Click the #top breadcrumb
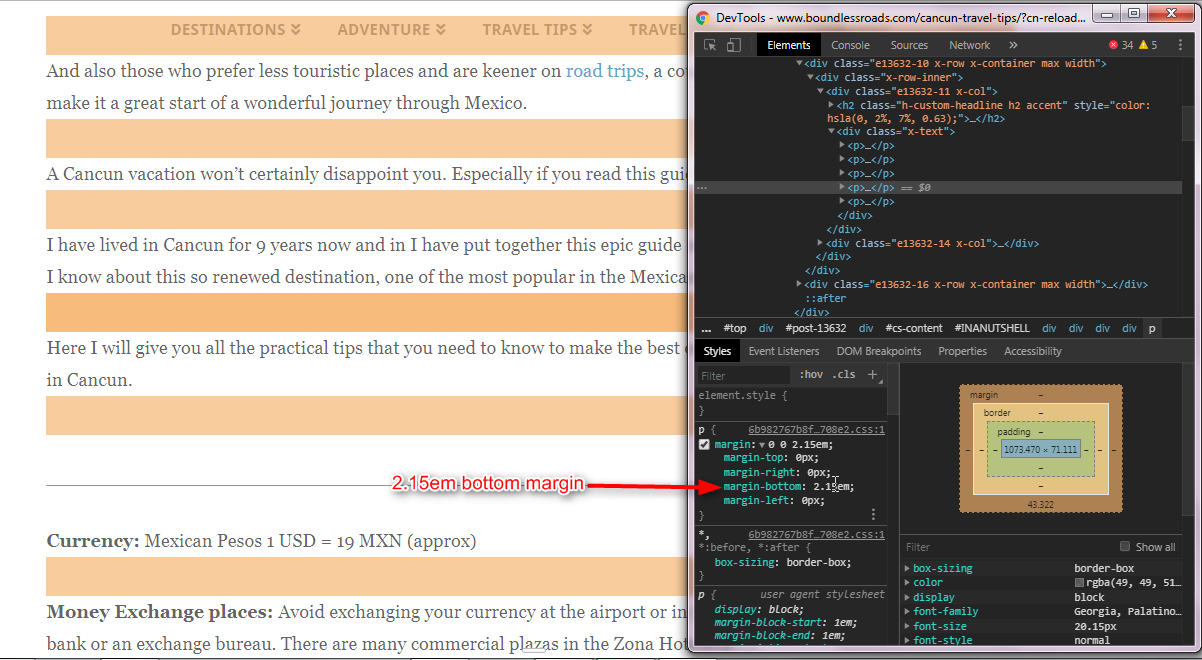This screenshot has height=660, width=1202. (735, 328)
